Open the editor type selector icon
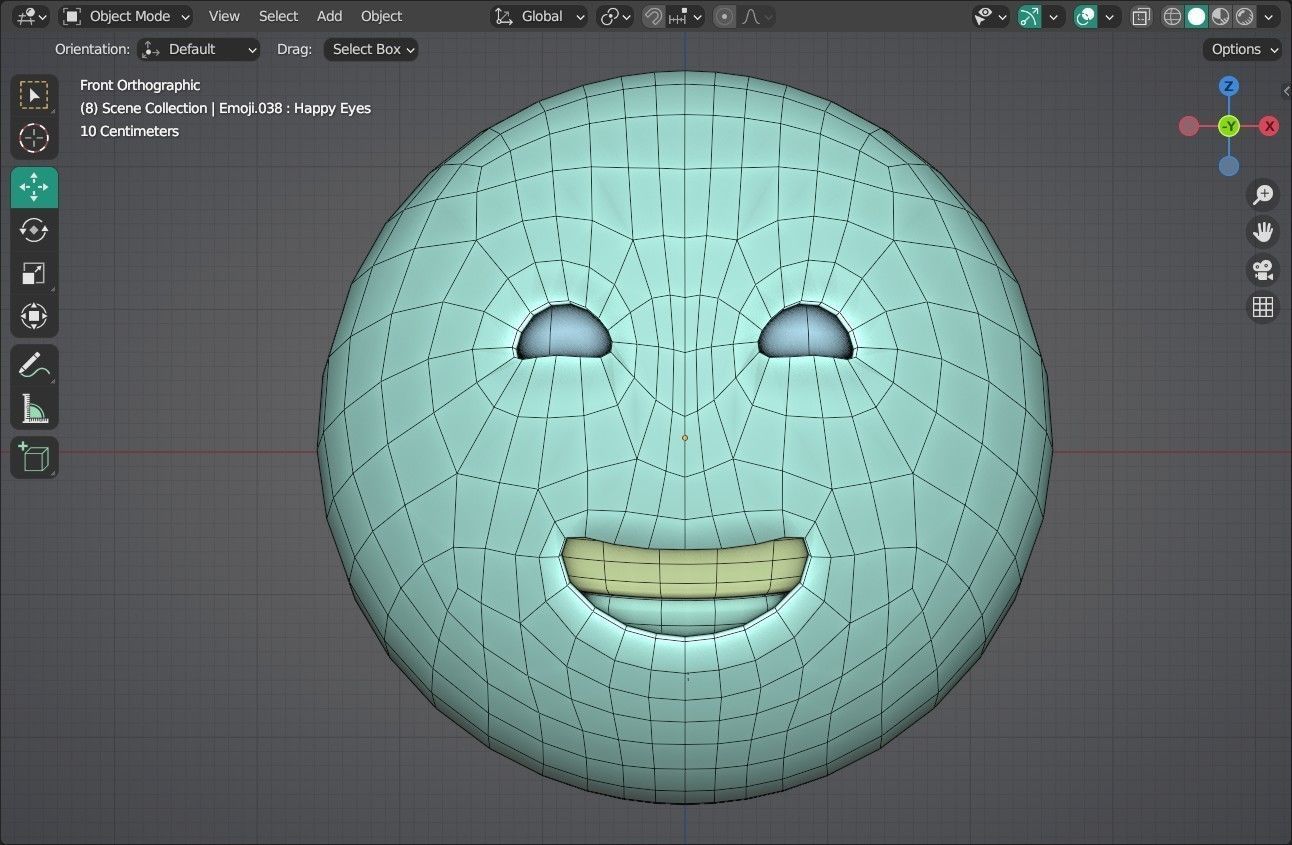The image size is (1292, 845). click(32, 16)
